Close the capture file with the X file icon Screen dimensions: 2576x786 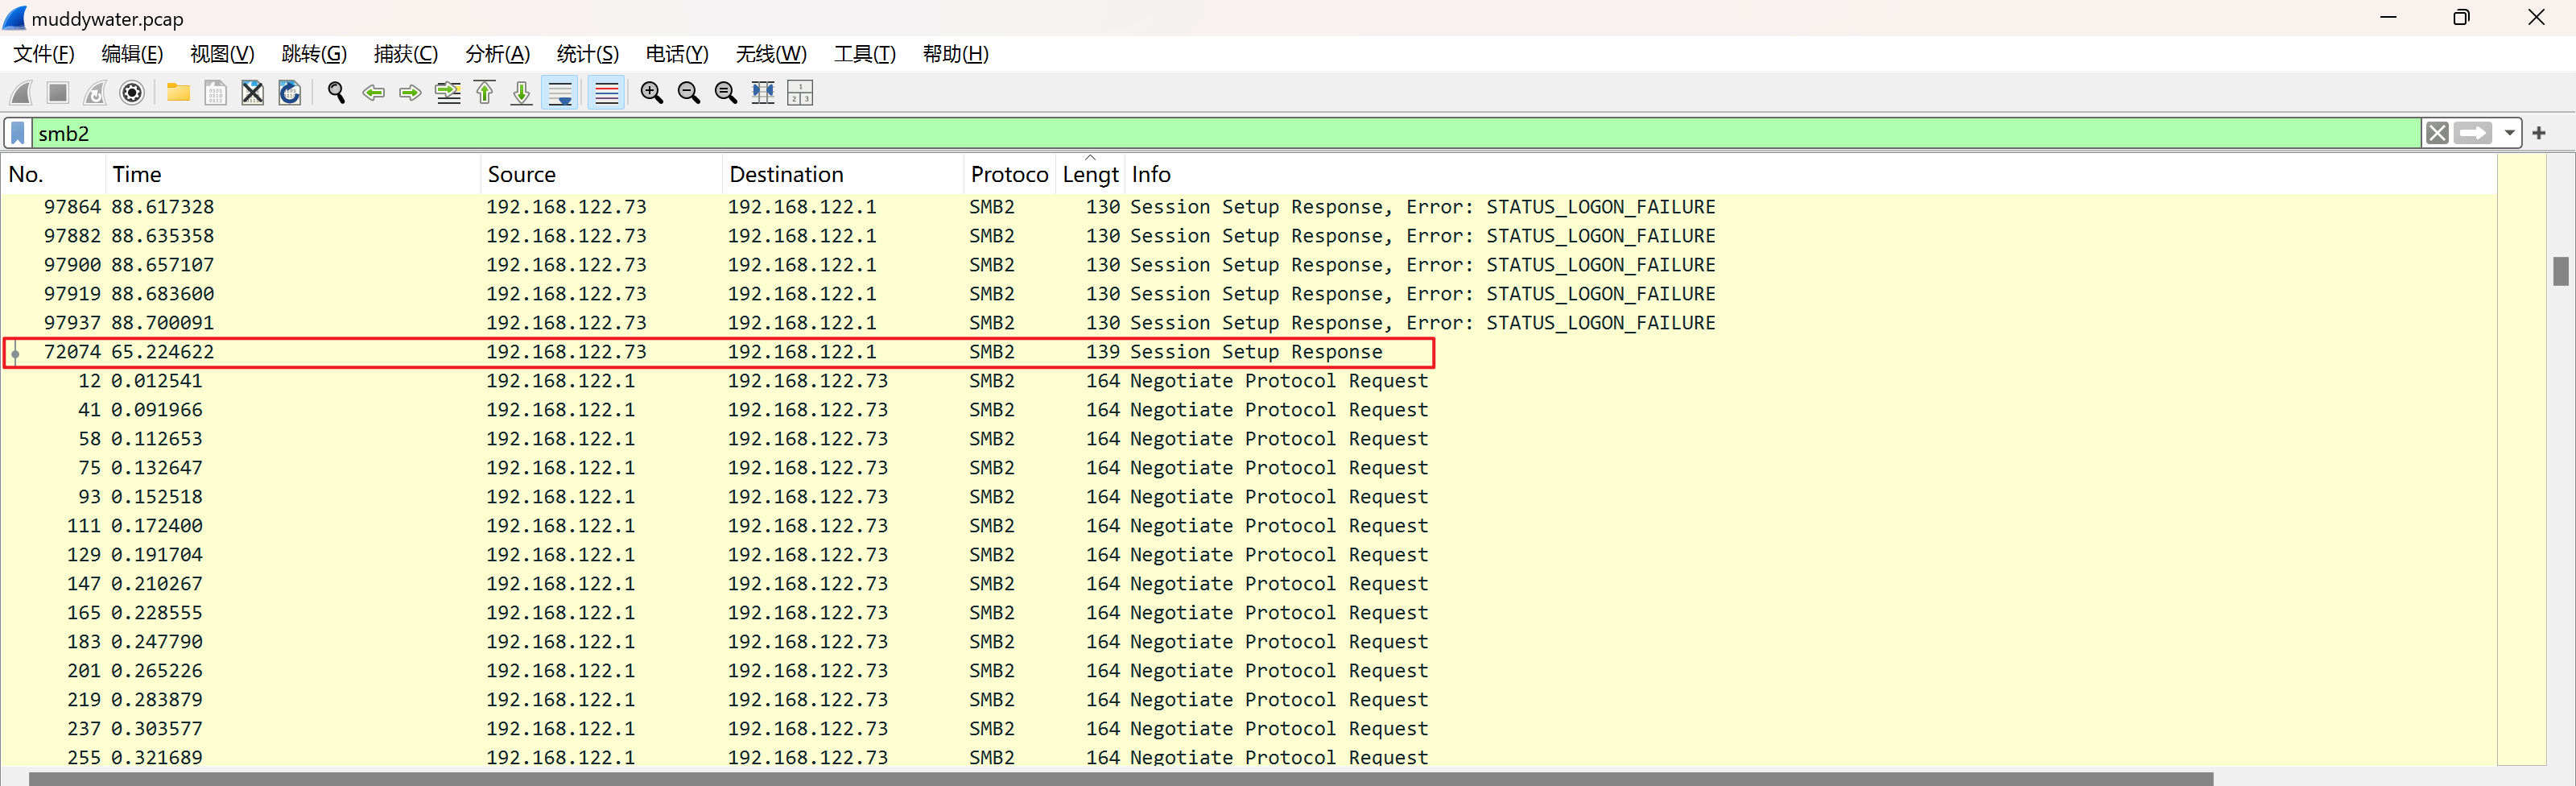(253, 93)
